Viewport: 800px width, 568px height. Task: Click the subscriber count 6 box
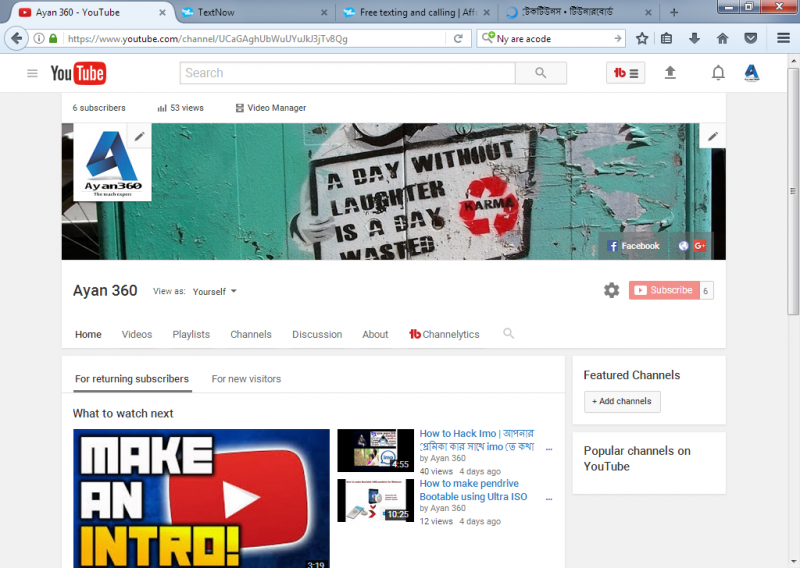[x=706, y=290]
